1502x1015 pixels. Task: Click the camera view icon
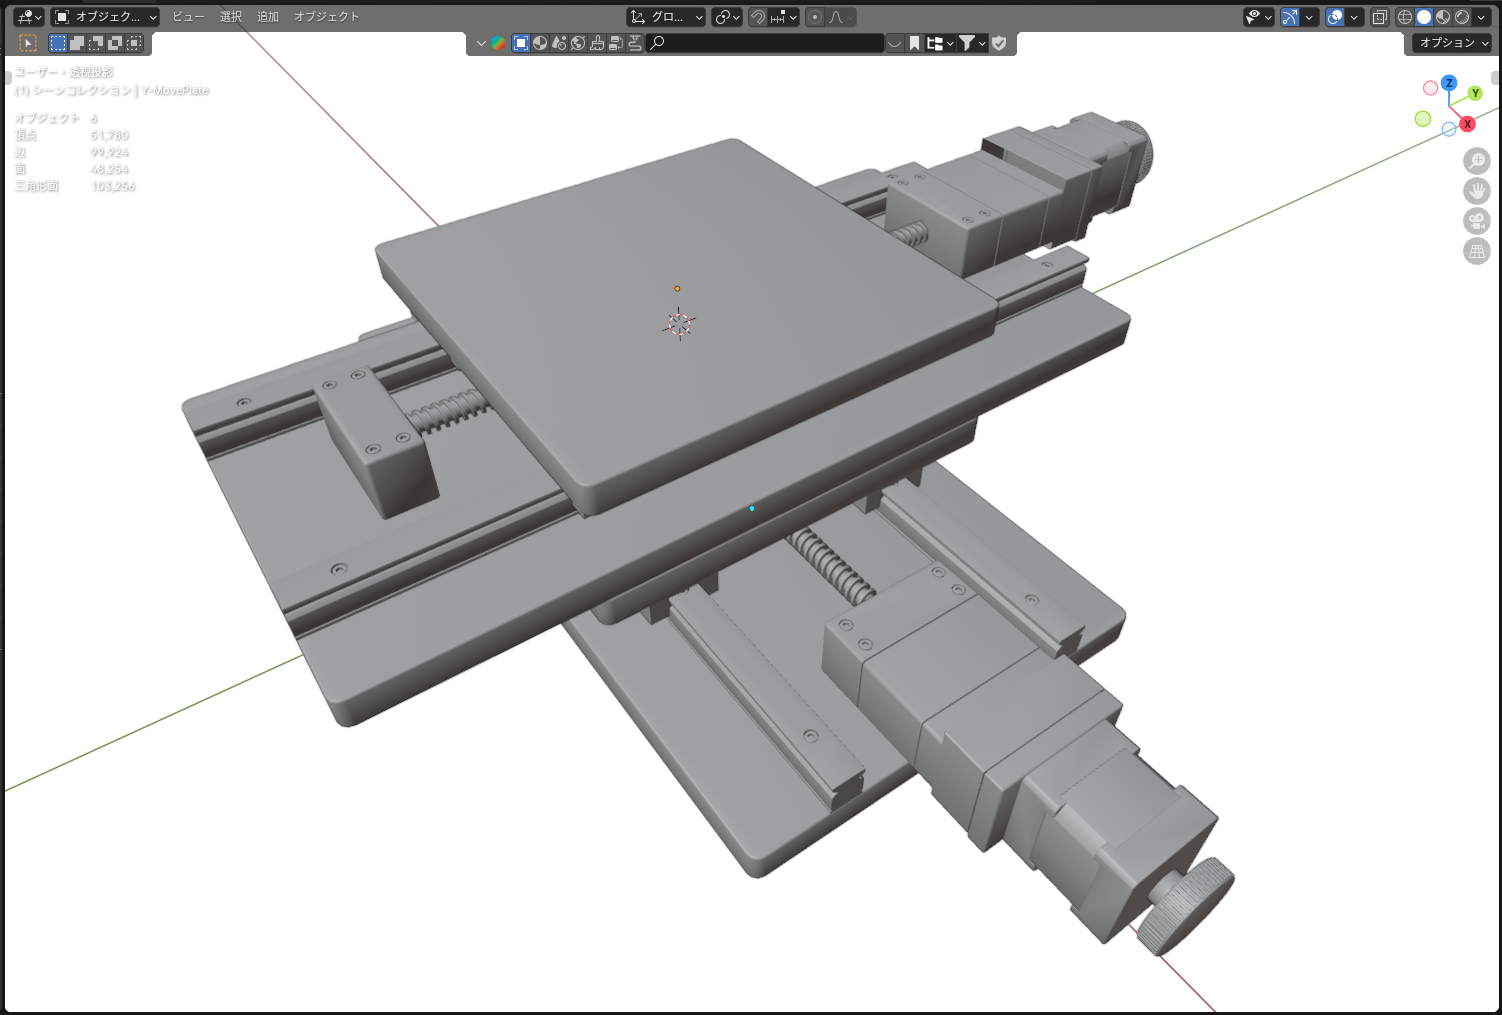pos(1476,221)
